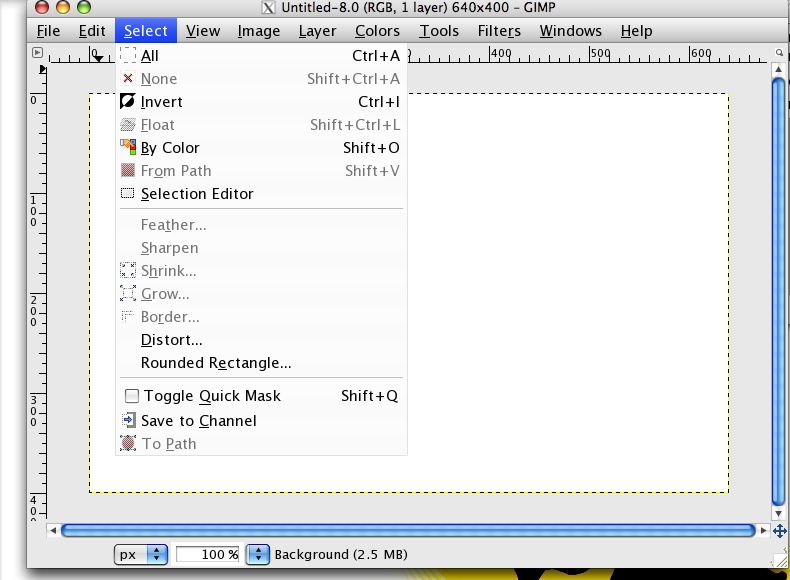Screen dimensions: 790x580
Task: Click the Select All dashed-rectangle icon
Action: [128, 55]
